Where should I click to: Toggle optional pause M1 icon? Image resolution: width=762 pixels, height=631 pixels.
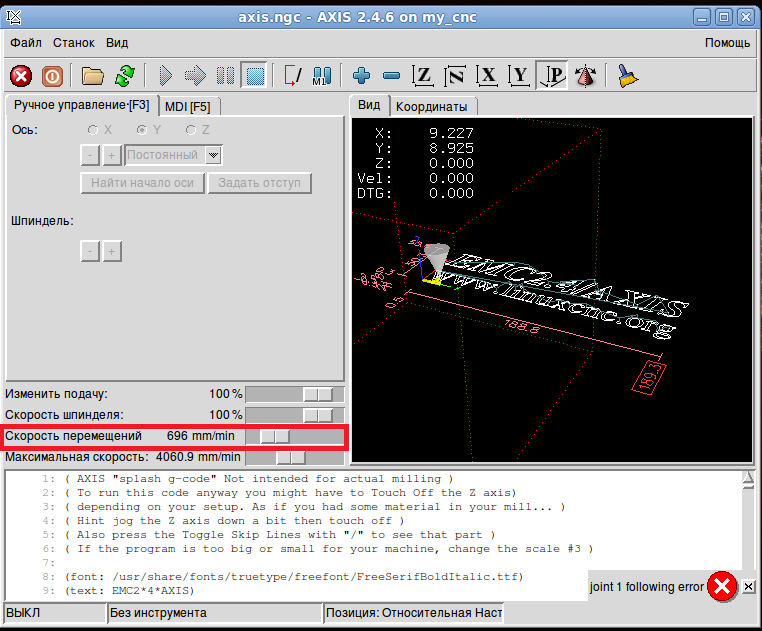coord(322,76)
